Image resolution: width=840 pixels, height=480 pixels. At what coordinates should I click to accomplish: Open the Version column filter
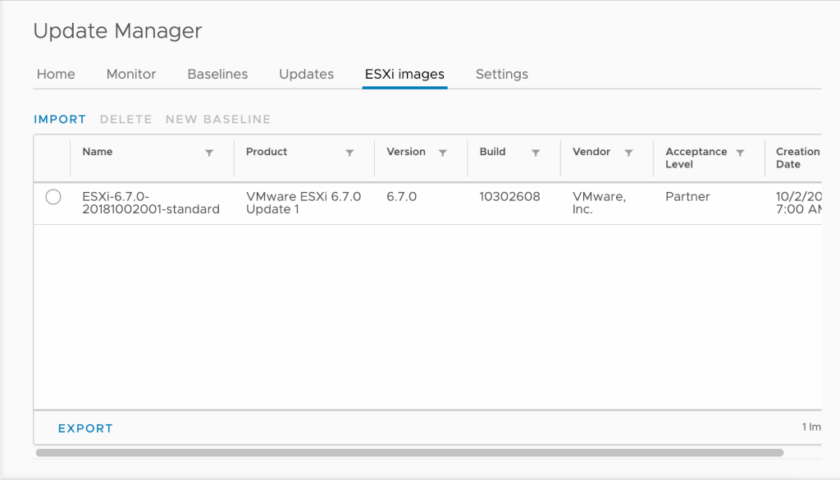(x=443, y=153)
